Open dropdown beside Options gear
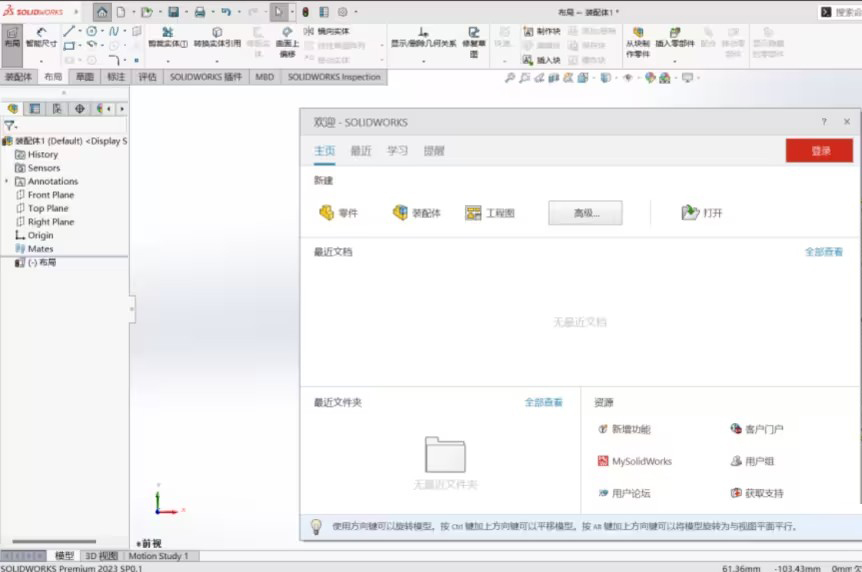Screen dimensions: 862x572 [356, 12]
